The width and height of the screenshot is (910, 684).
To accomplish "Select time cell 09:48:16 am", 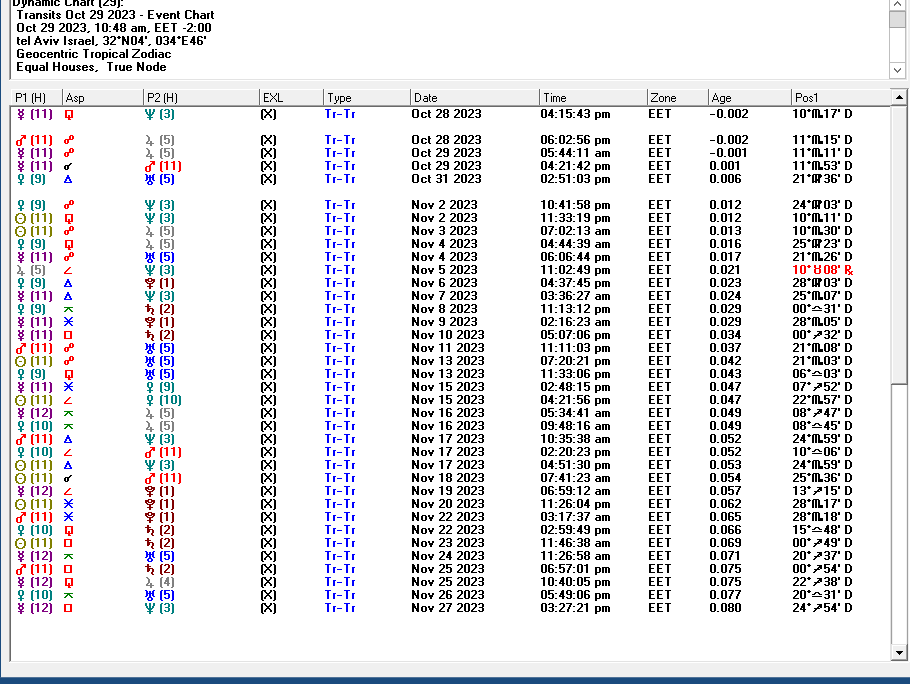I will (575, 426).
